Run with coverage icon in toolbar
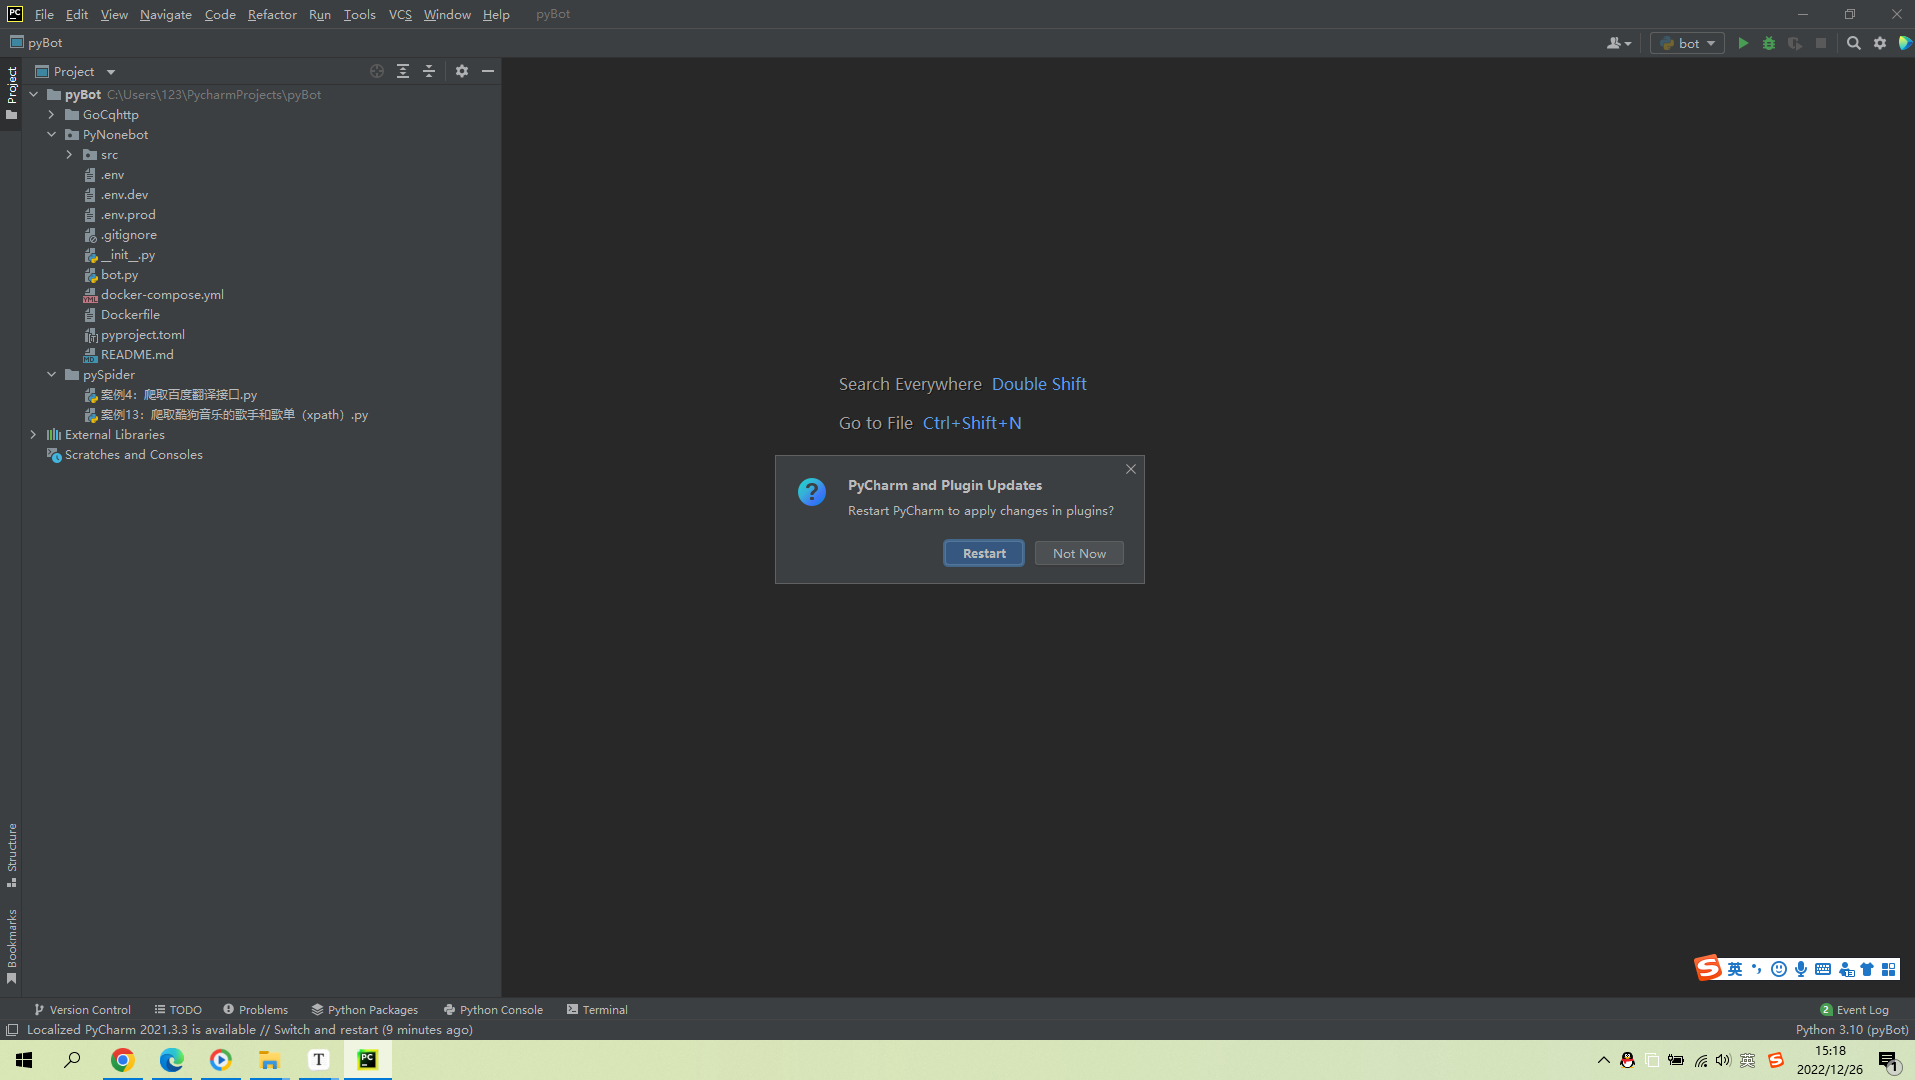1915x1080 pixels. (x=1795, y=43)
